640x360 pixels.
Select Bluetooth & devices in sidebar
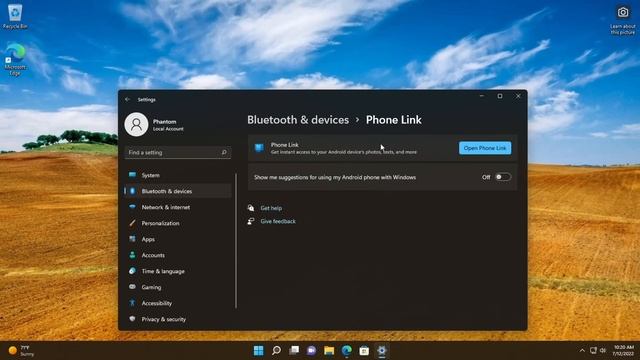[178, 191]
